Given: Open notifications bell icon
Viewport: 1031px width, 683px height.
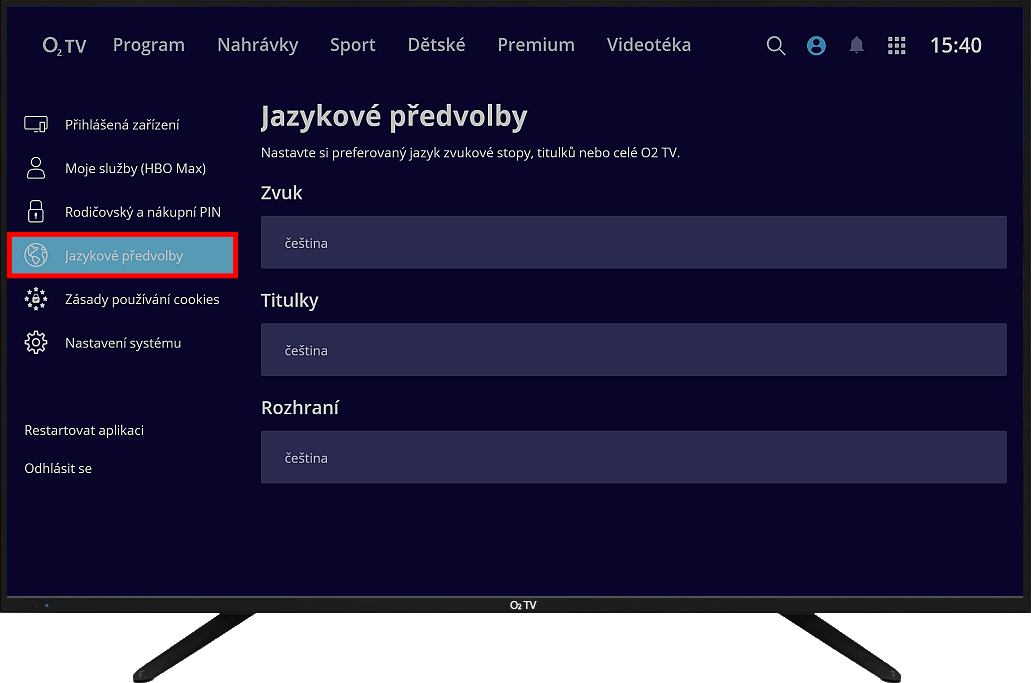Looking at the screenshot, I should pyautogui.click(x=856, y=46).
